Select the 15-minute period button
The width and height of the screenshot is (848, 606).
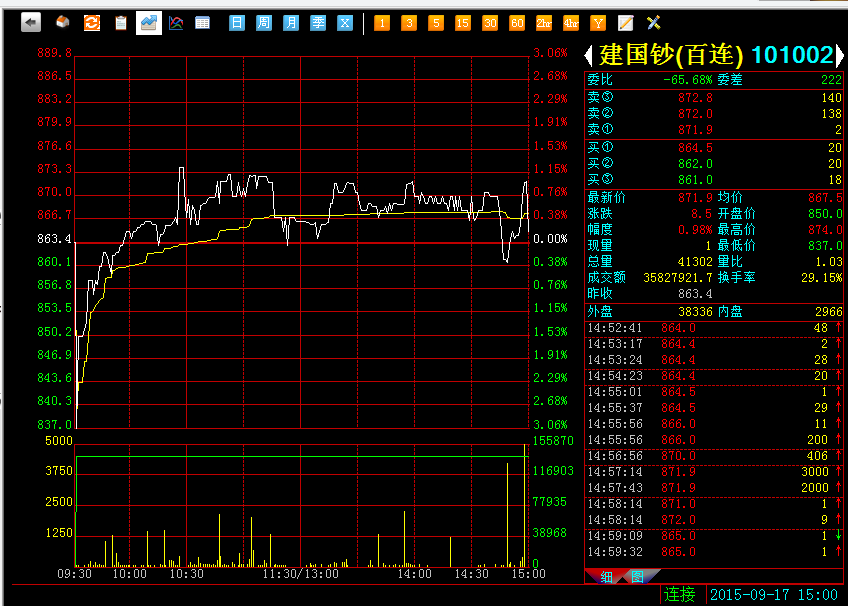tap(462, 22)
